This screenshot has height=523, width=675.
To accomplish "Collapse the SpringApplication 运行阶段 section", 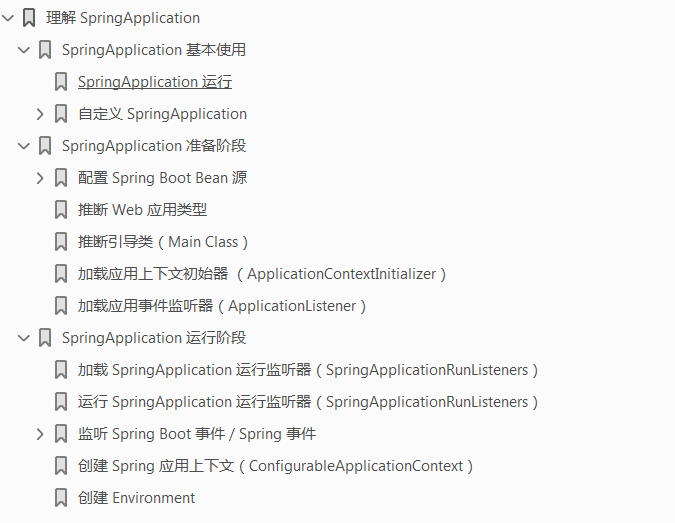I will [x=24, y=338].
